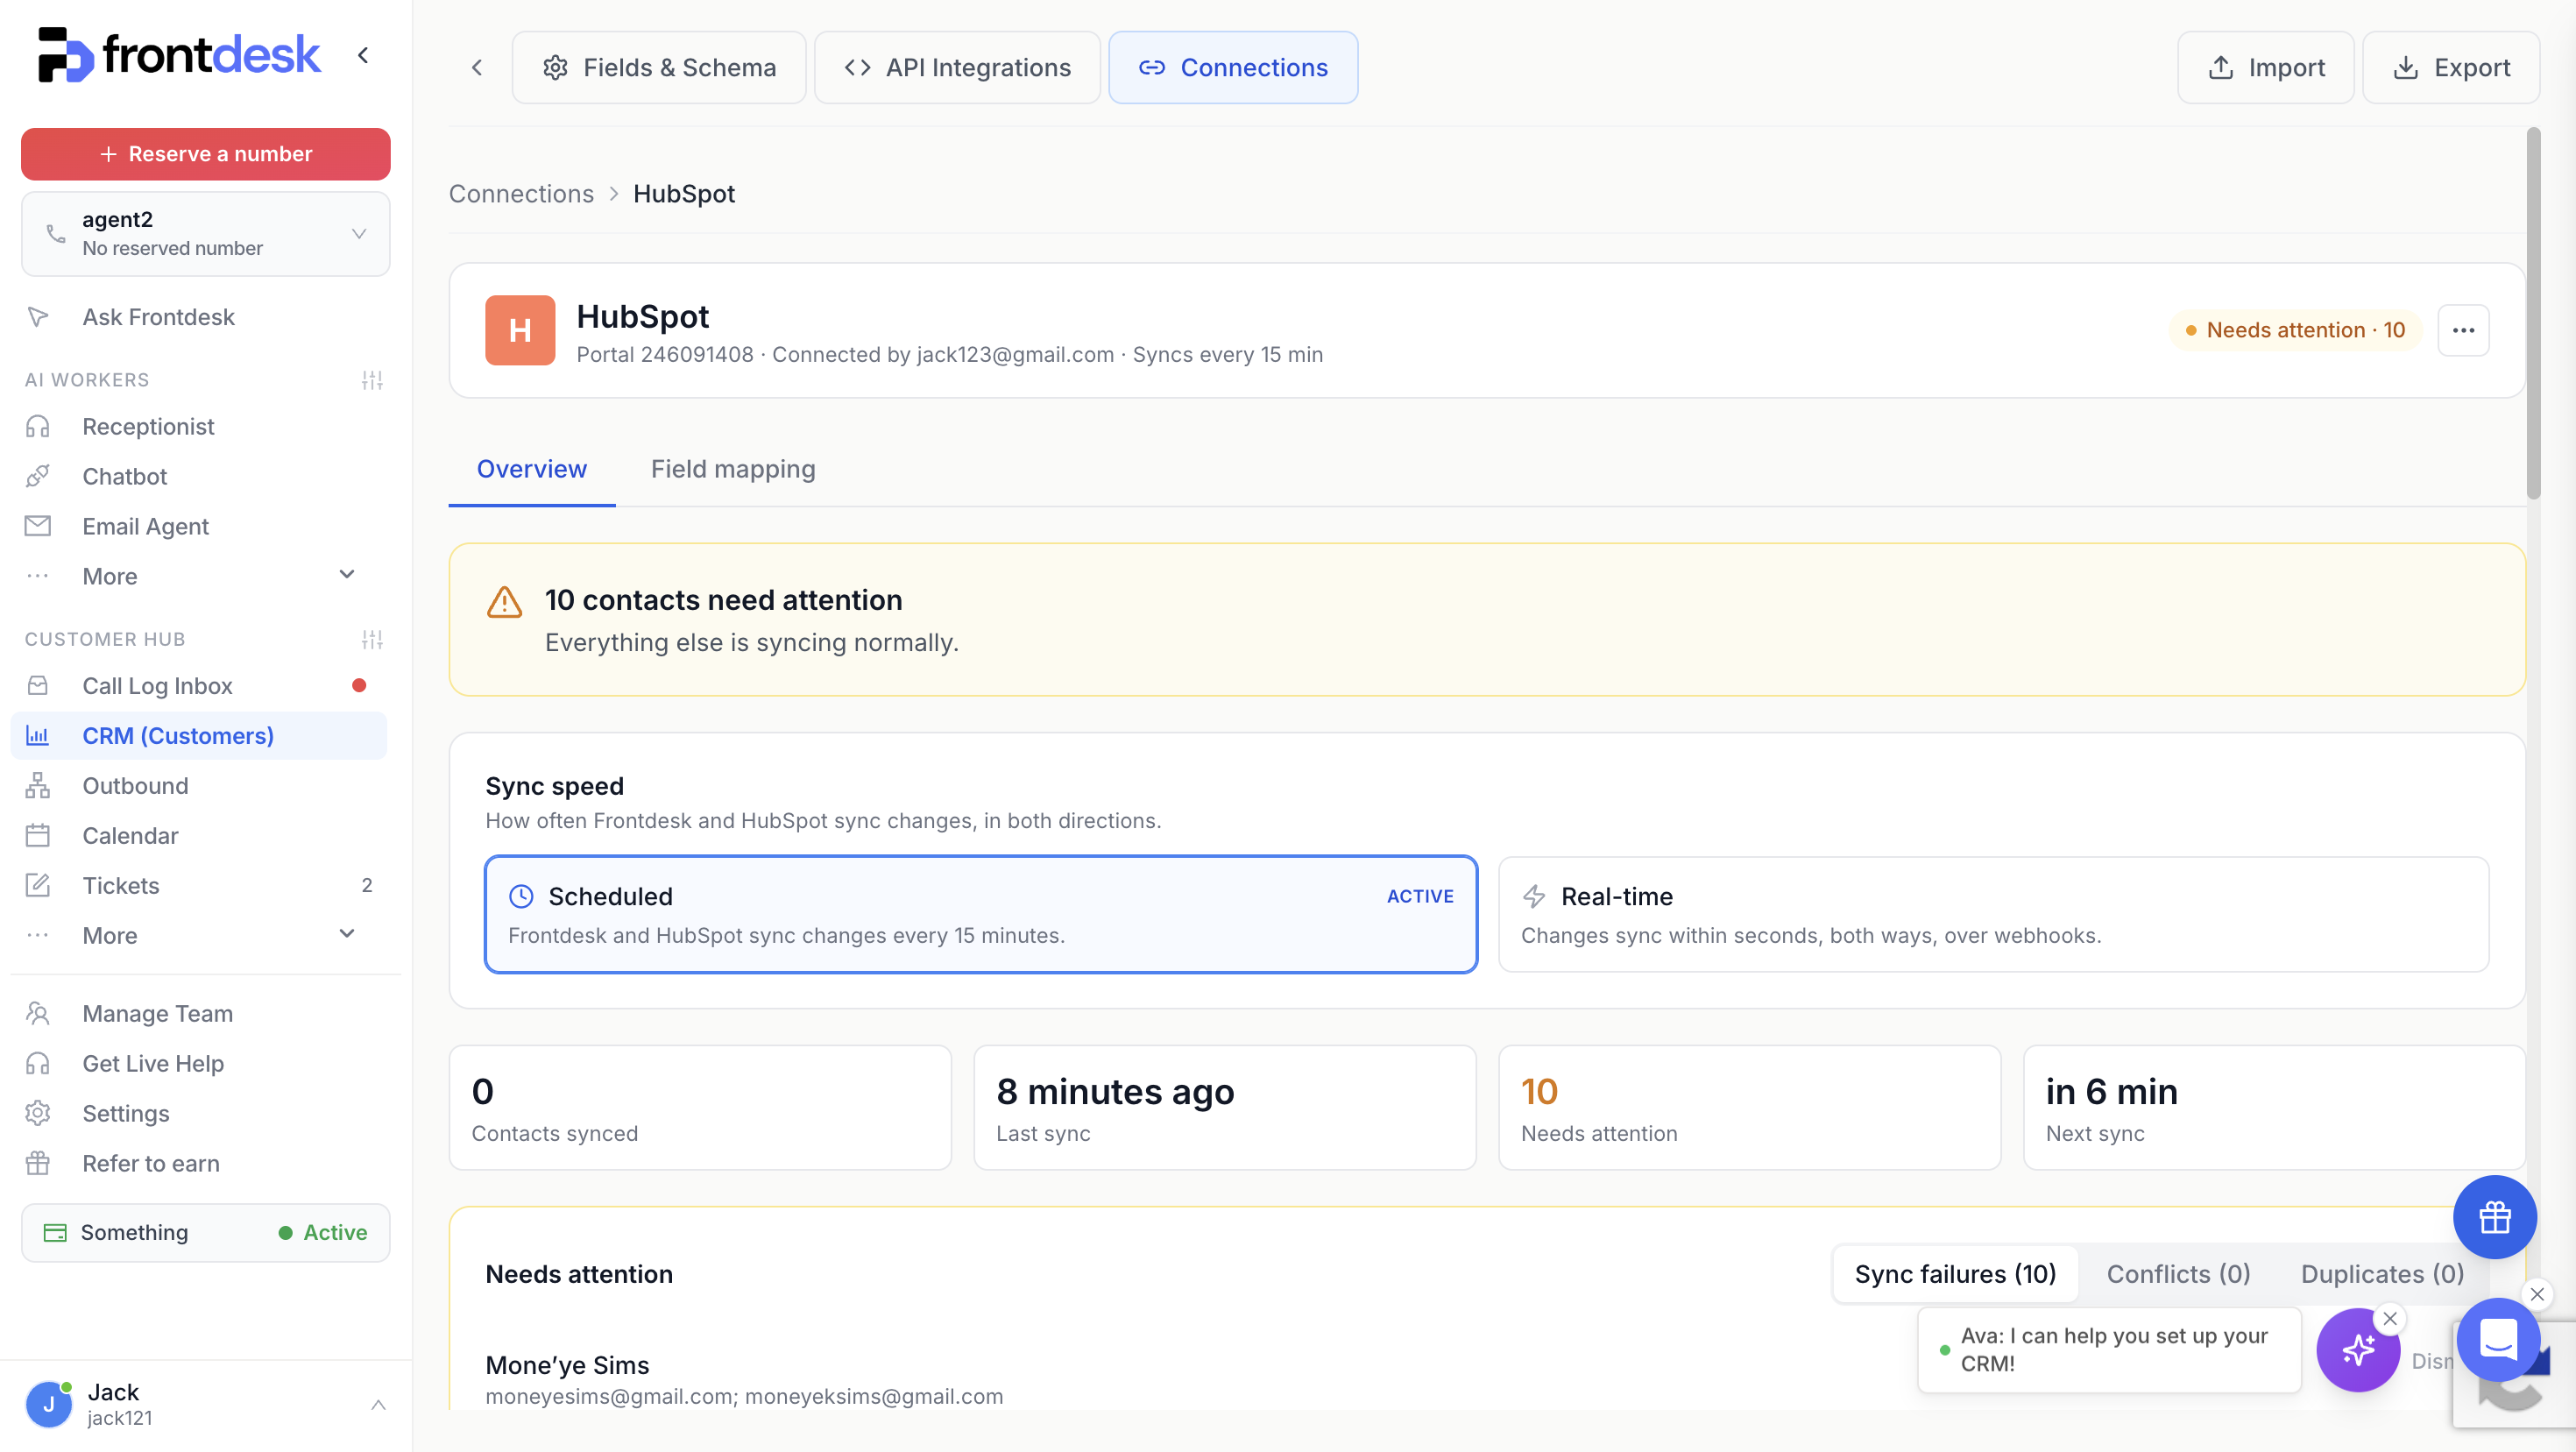Image resolution: width=2576 pixels, height=1452 pixels.
Task: Close the Ava assistant popup
Action: coord(2390,1319)
